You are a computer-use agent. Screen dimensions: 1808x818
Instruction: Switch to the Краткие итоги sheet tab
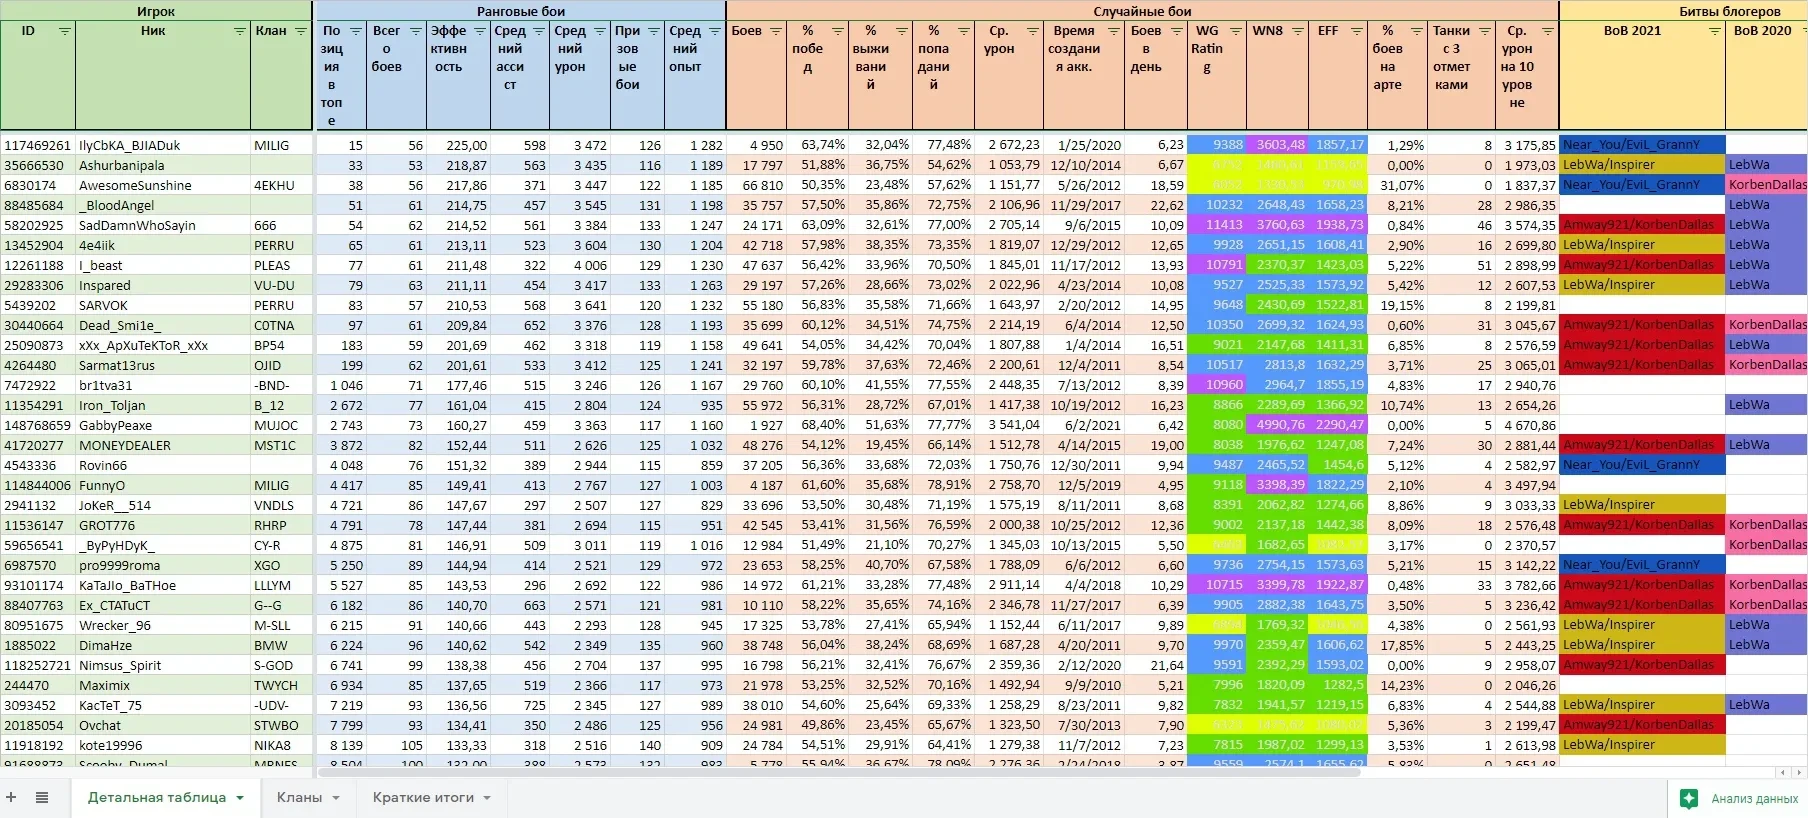click(423, 797)
